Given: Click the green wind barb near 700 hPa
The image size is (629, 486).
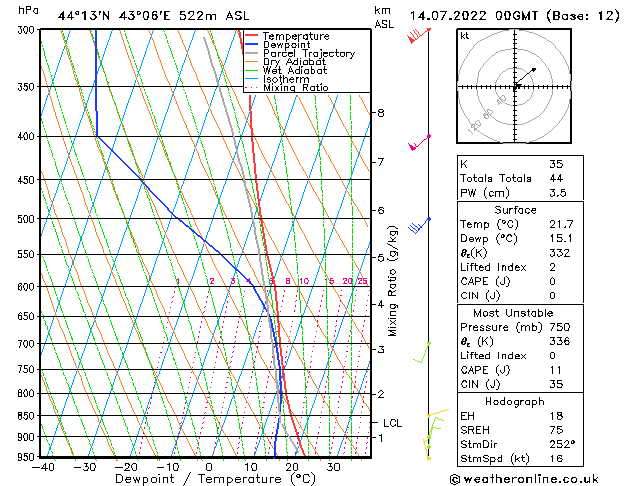Looking at the screenshot, I should coord(422,352).
